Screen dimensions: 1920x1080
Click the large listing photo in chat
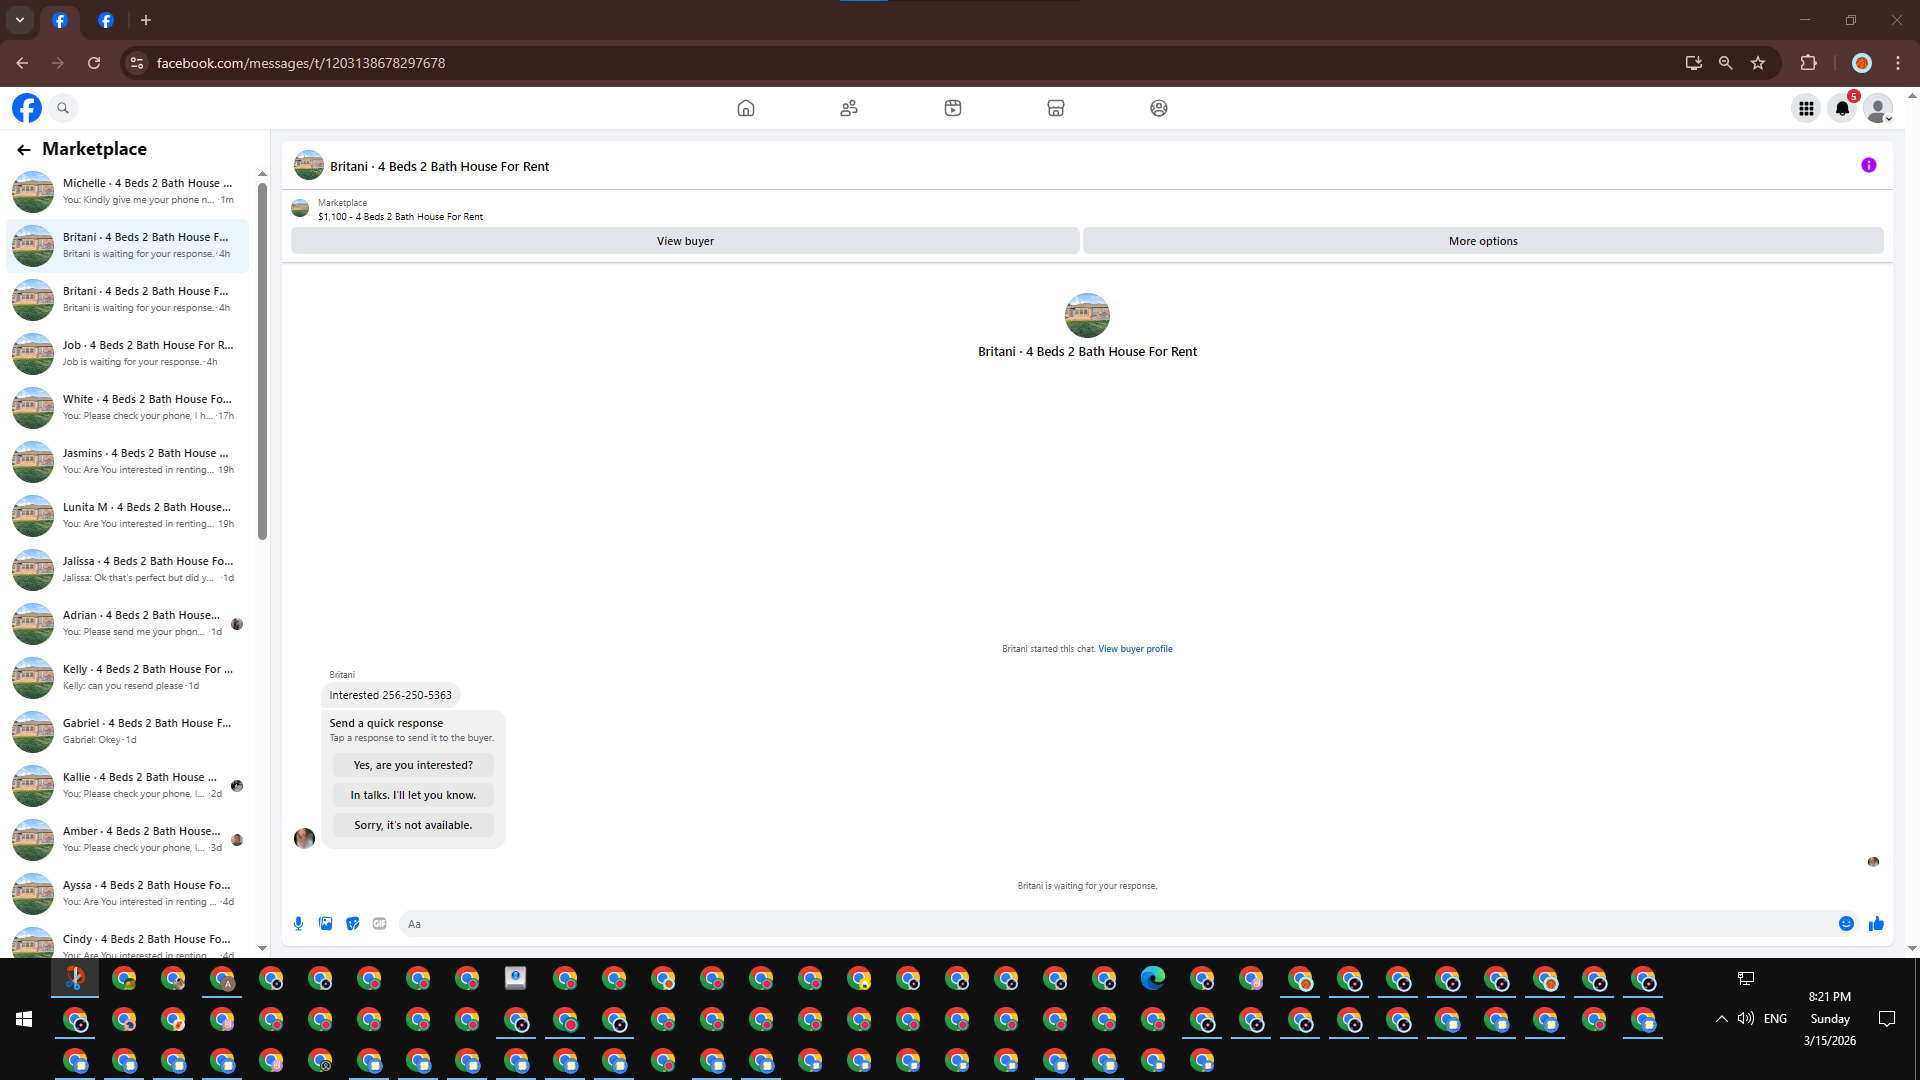1087,315
